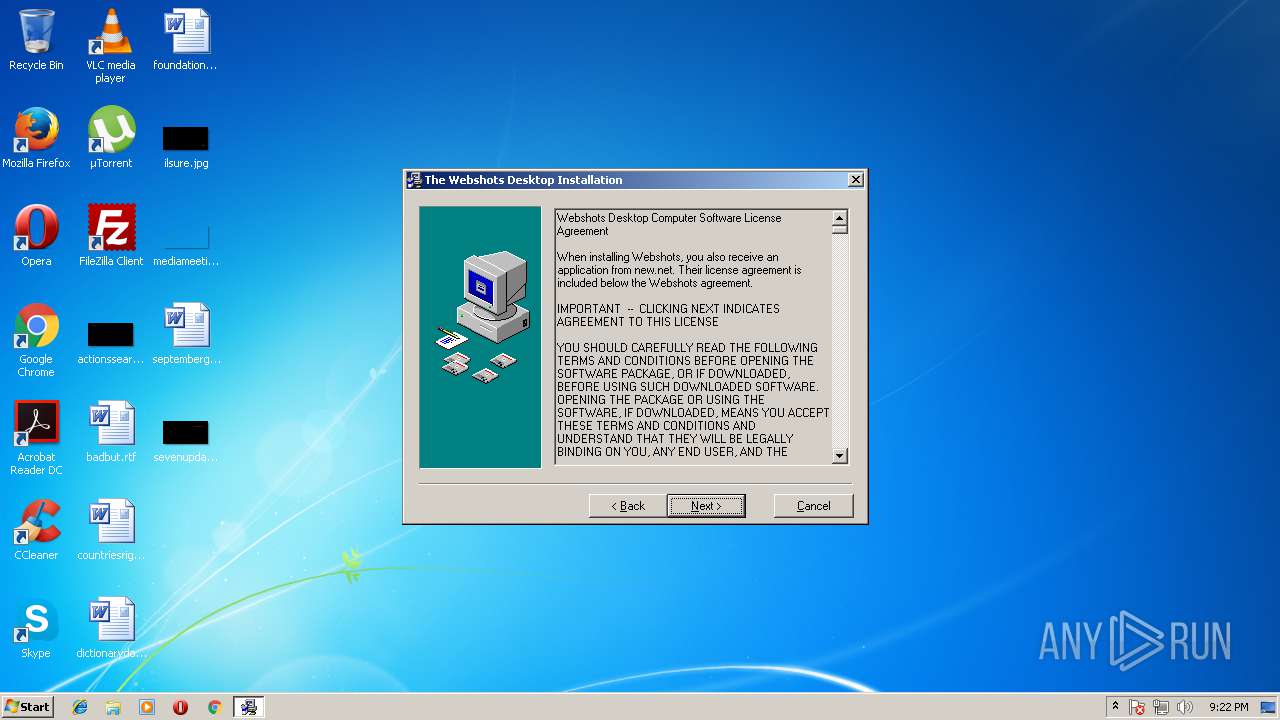The width and height of the screenshot is (1280, 720).
Task: Select the µTorrent desktop shortcut
Action: pos(111,138)
